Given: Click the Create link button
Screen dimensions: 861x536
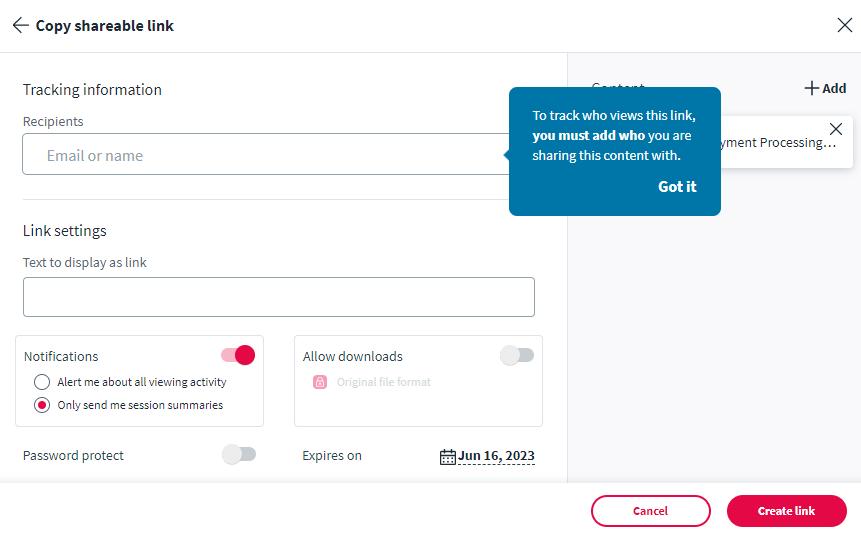Looking at the screenshot, I should pyautogui.click(x=786, y=511).
